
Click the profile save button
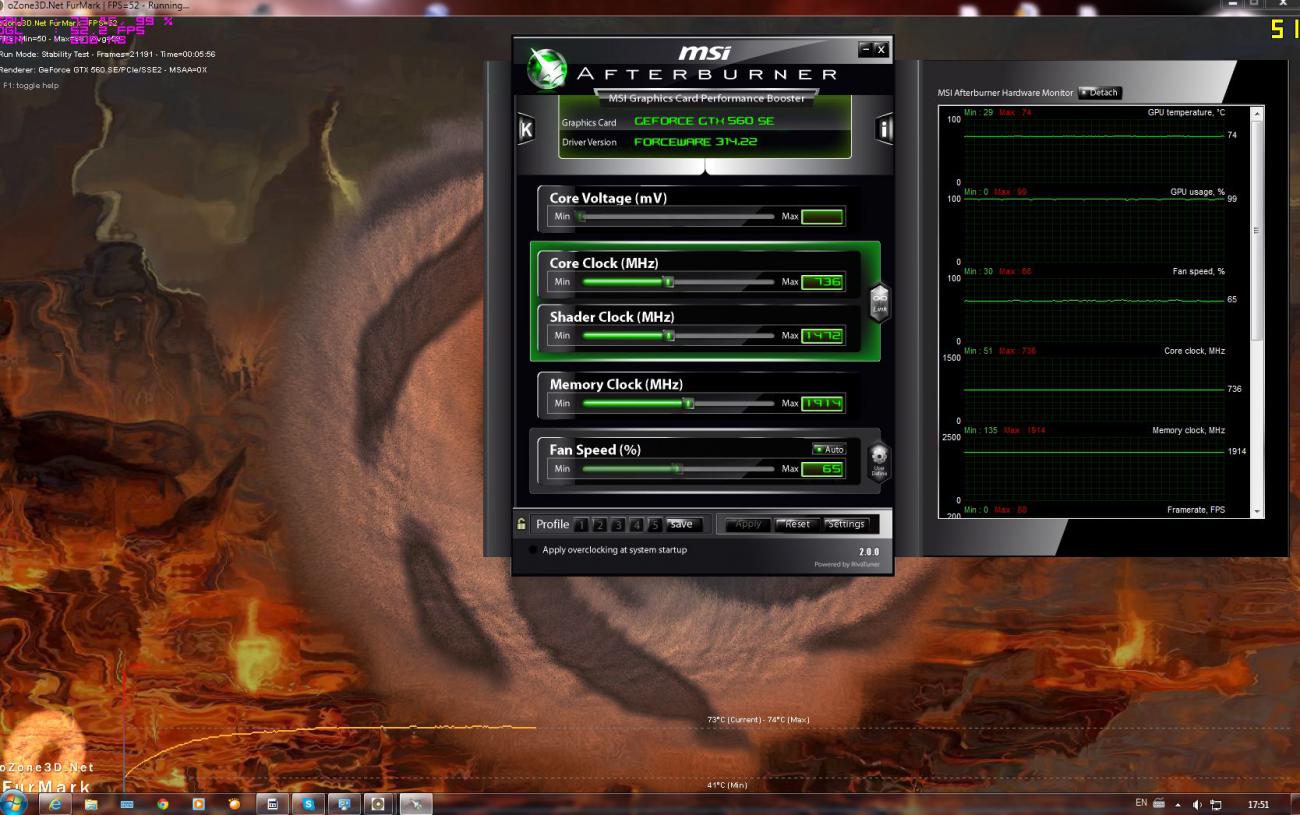(x=682, y=524)
